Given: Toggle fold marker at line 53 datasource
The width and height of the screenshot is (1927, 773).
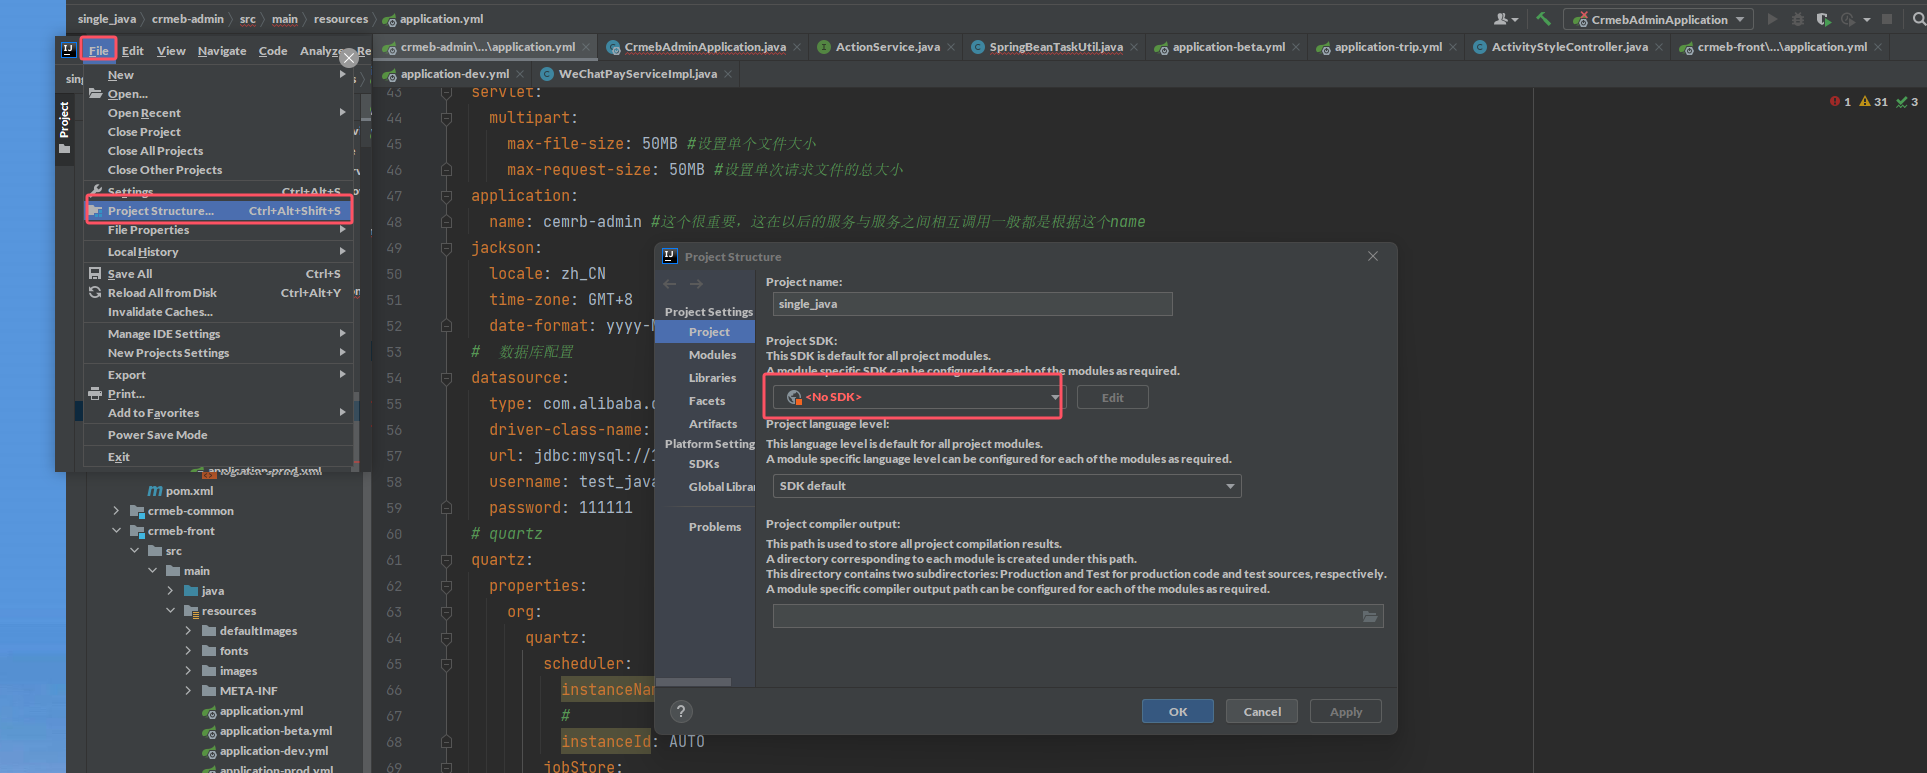Looking at the screenshot, I should (447, 378).
